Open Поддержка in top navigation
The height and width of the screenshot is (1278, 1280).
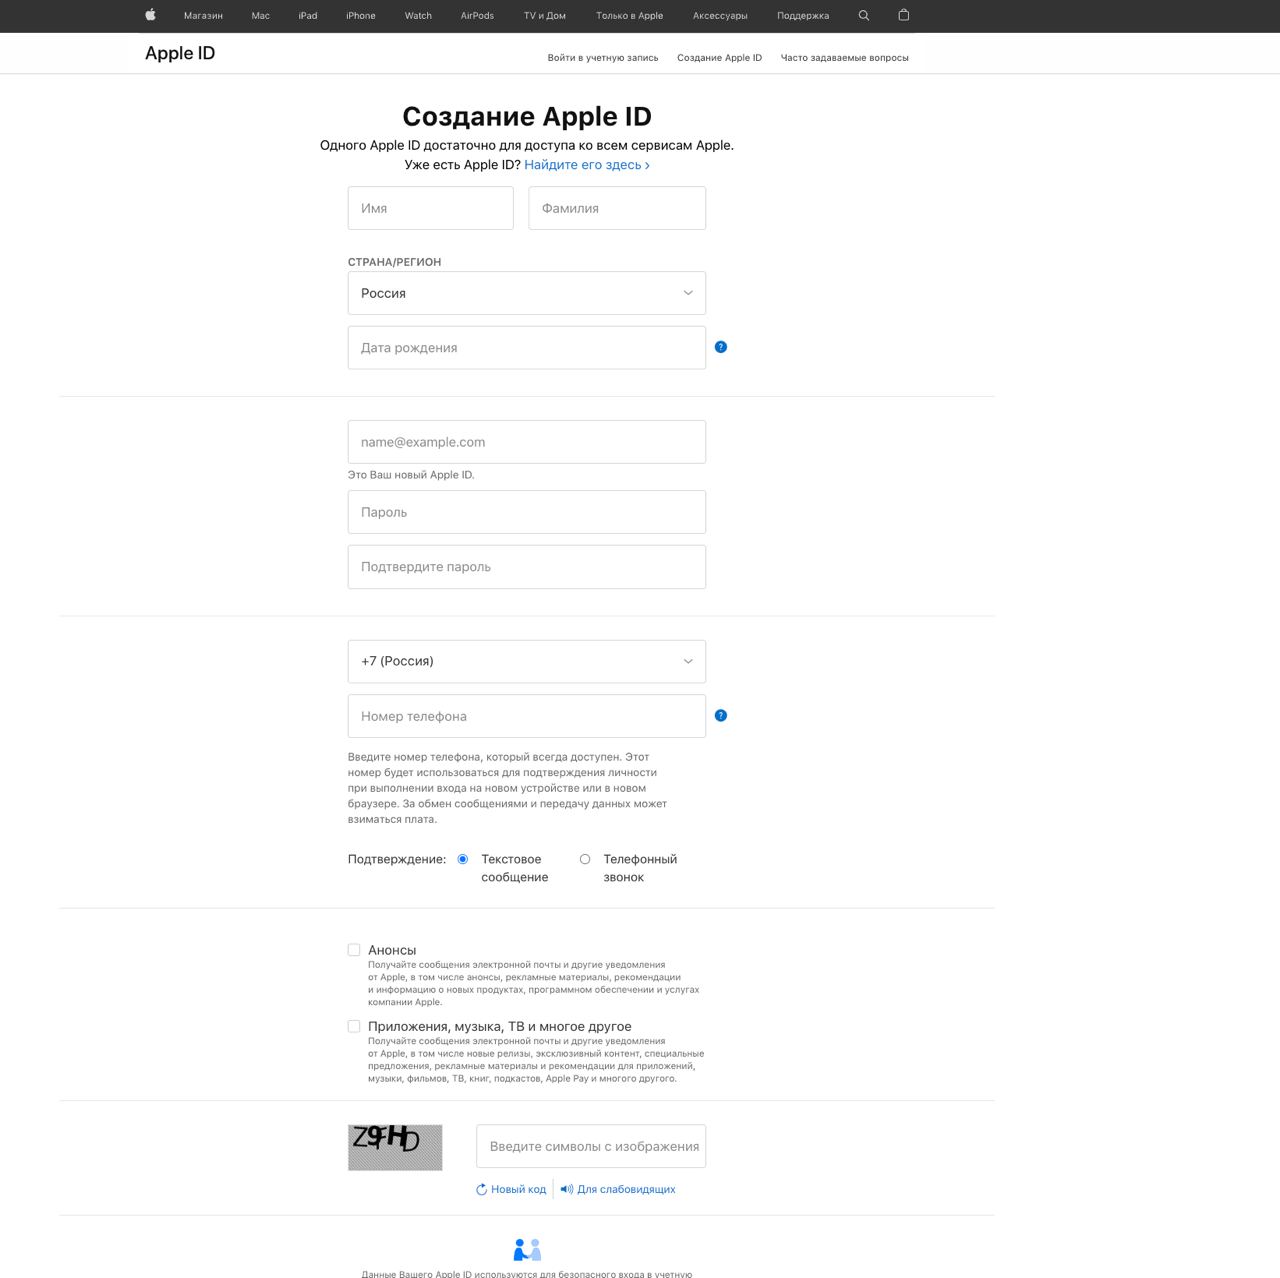(x=803, y=16)
